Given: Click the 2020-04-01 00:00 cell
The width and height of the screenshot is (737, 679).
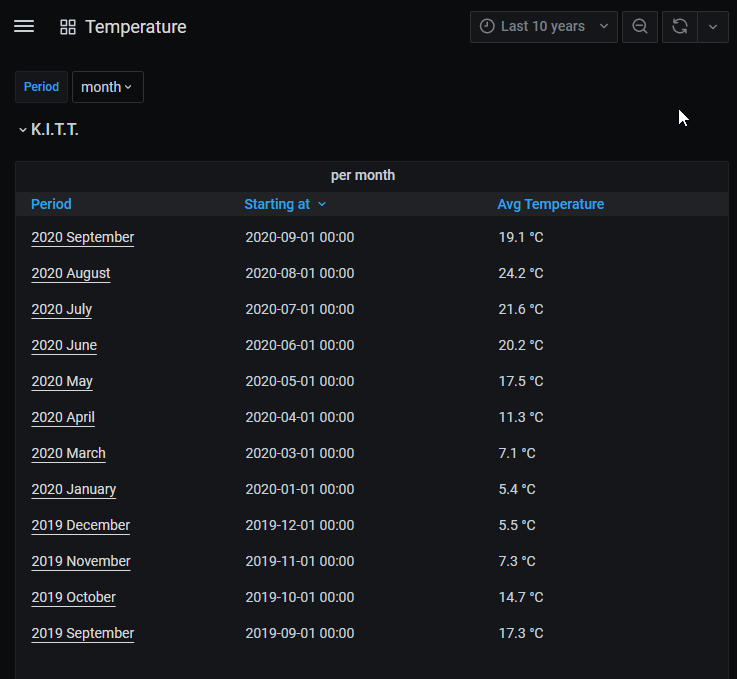Looking at the screenshot, I should [300, 417].
